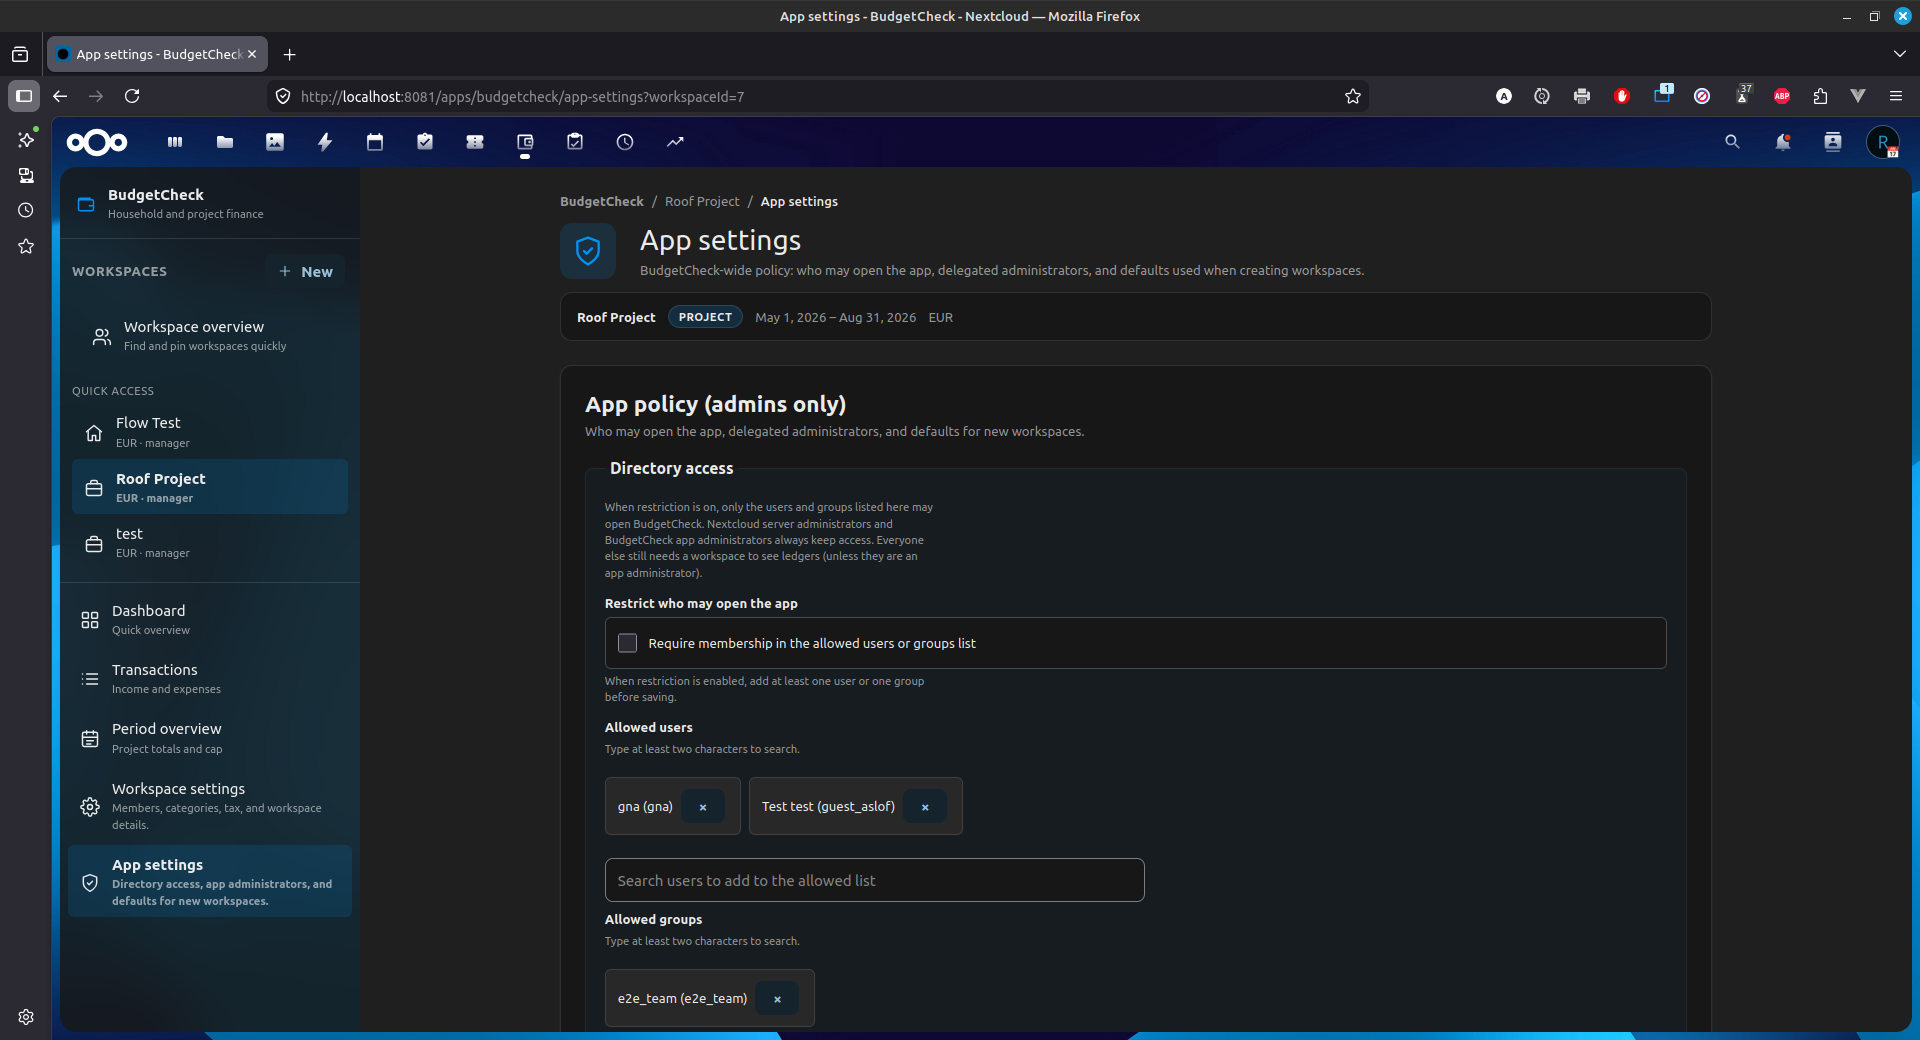Open Workspace overview in sidebar
Viewport: 1920px width, 1040px height.
210,336
